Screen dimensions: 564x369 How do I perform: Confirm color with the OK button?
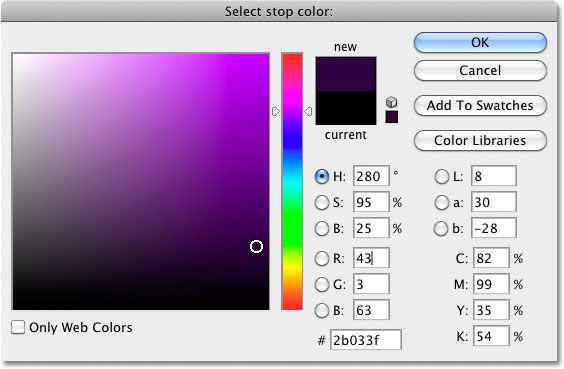pos(480,42)
